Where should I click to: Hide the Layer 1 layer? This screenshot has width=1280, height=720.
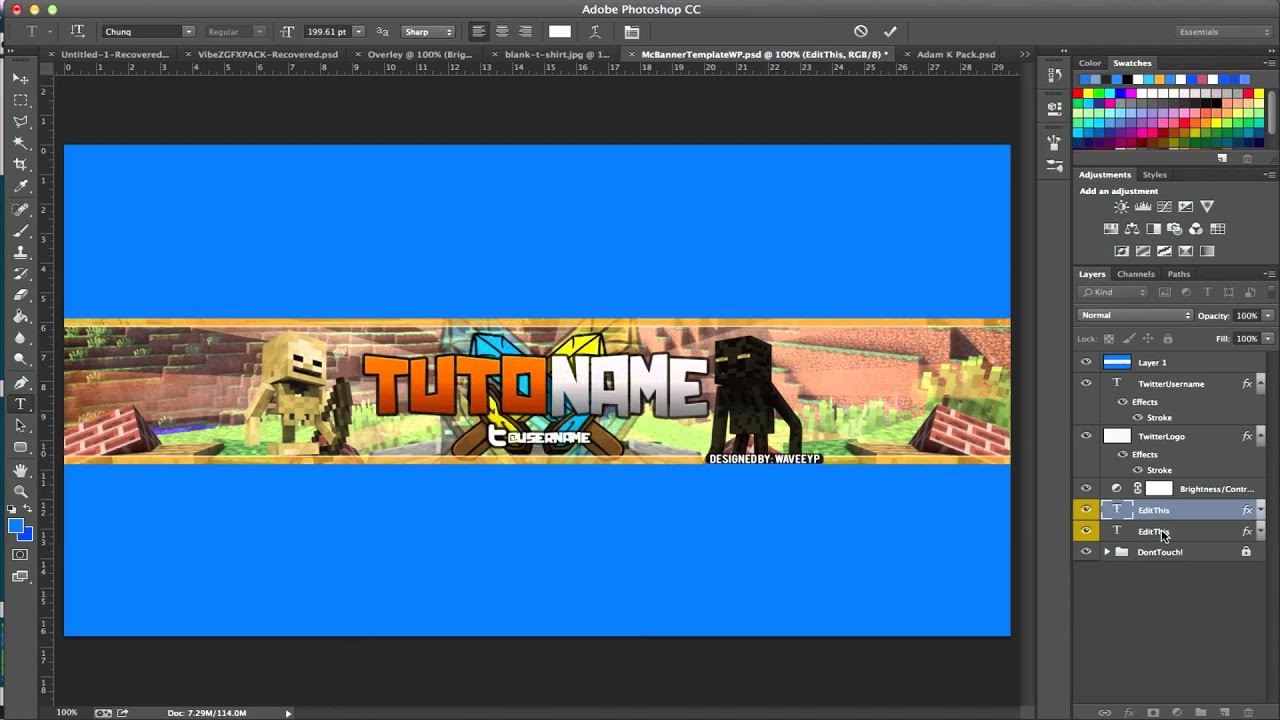coord(1086,362)
